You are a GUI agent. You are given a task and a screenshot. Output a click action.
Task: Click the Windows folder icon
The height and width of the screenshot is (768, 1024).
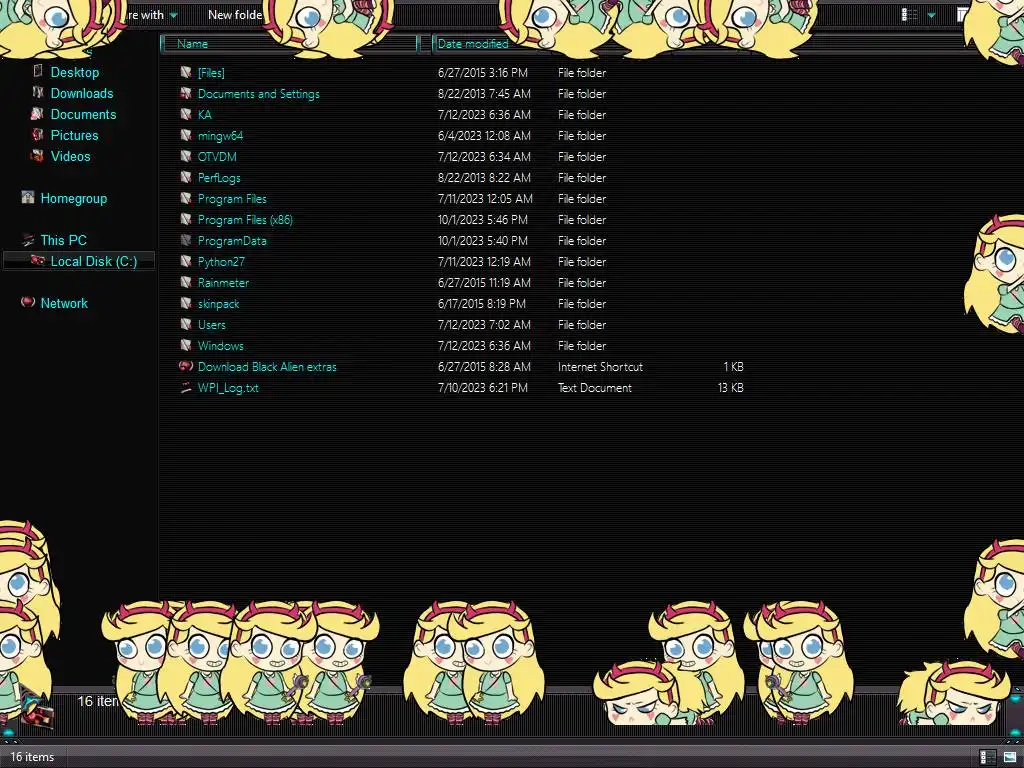(186, 345)
